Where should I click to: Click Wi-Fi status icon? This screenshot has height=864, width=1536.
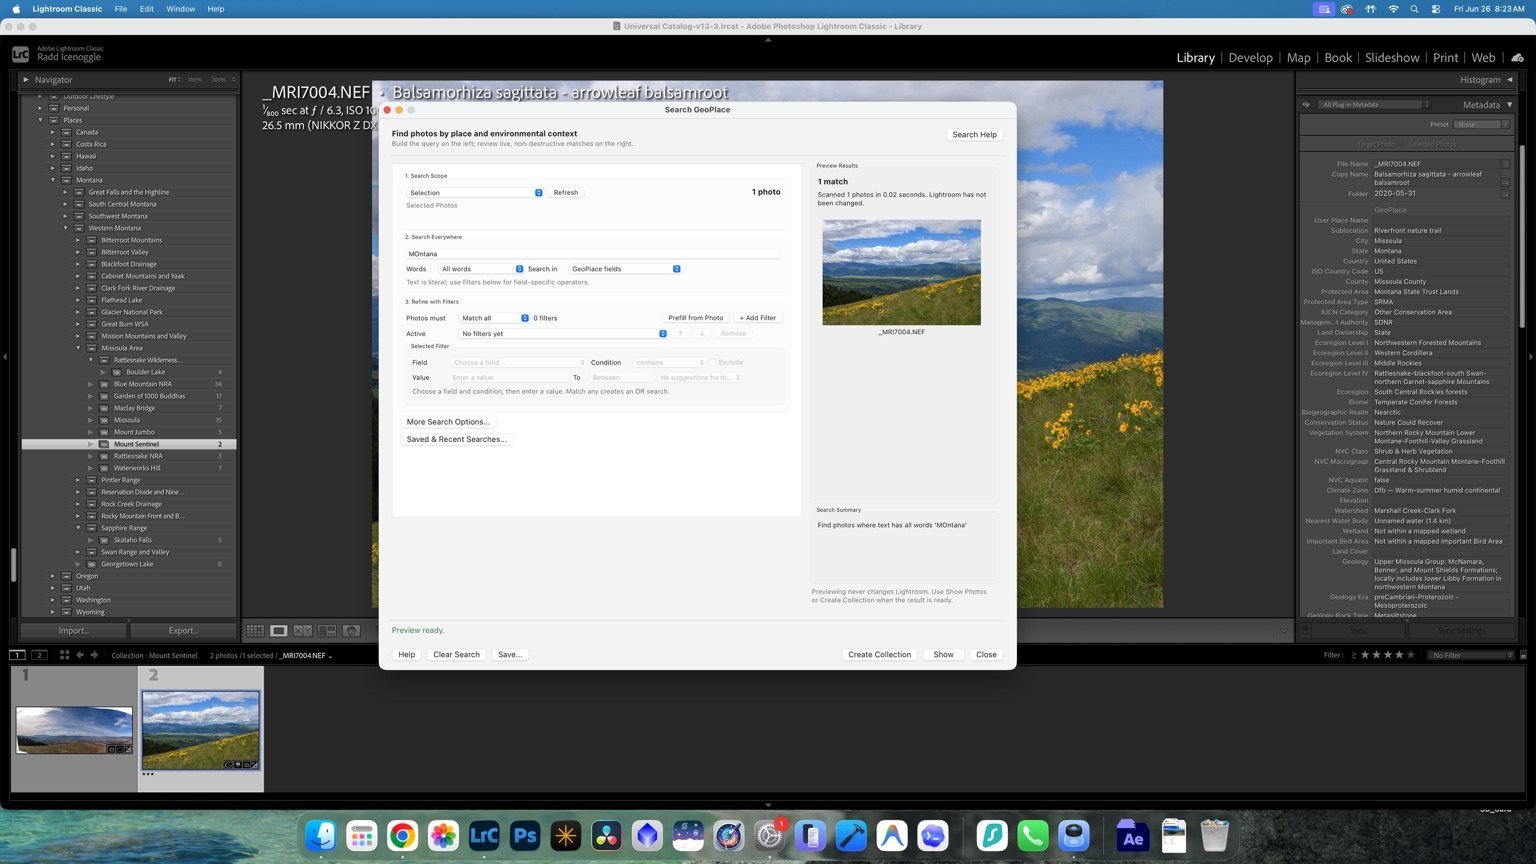(1393, 9)
